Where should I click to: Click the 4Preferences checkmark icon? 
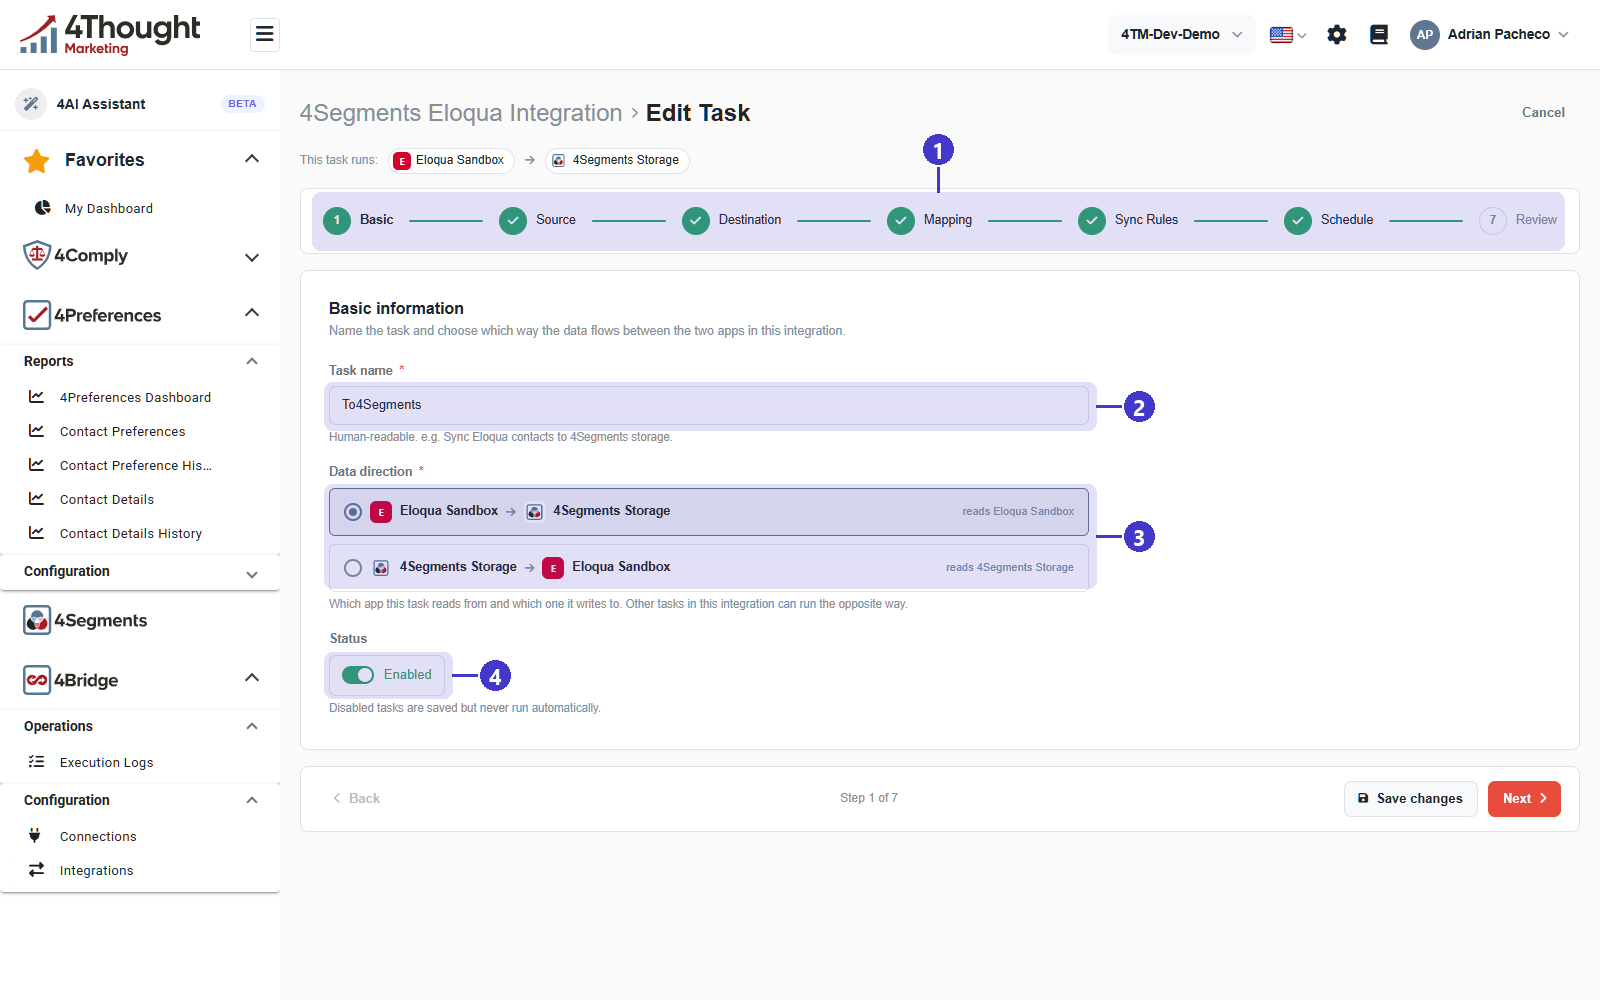[x=37, y=315]
